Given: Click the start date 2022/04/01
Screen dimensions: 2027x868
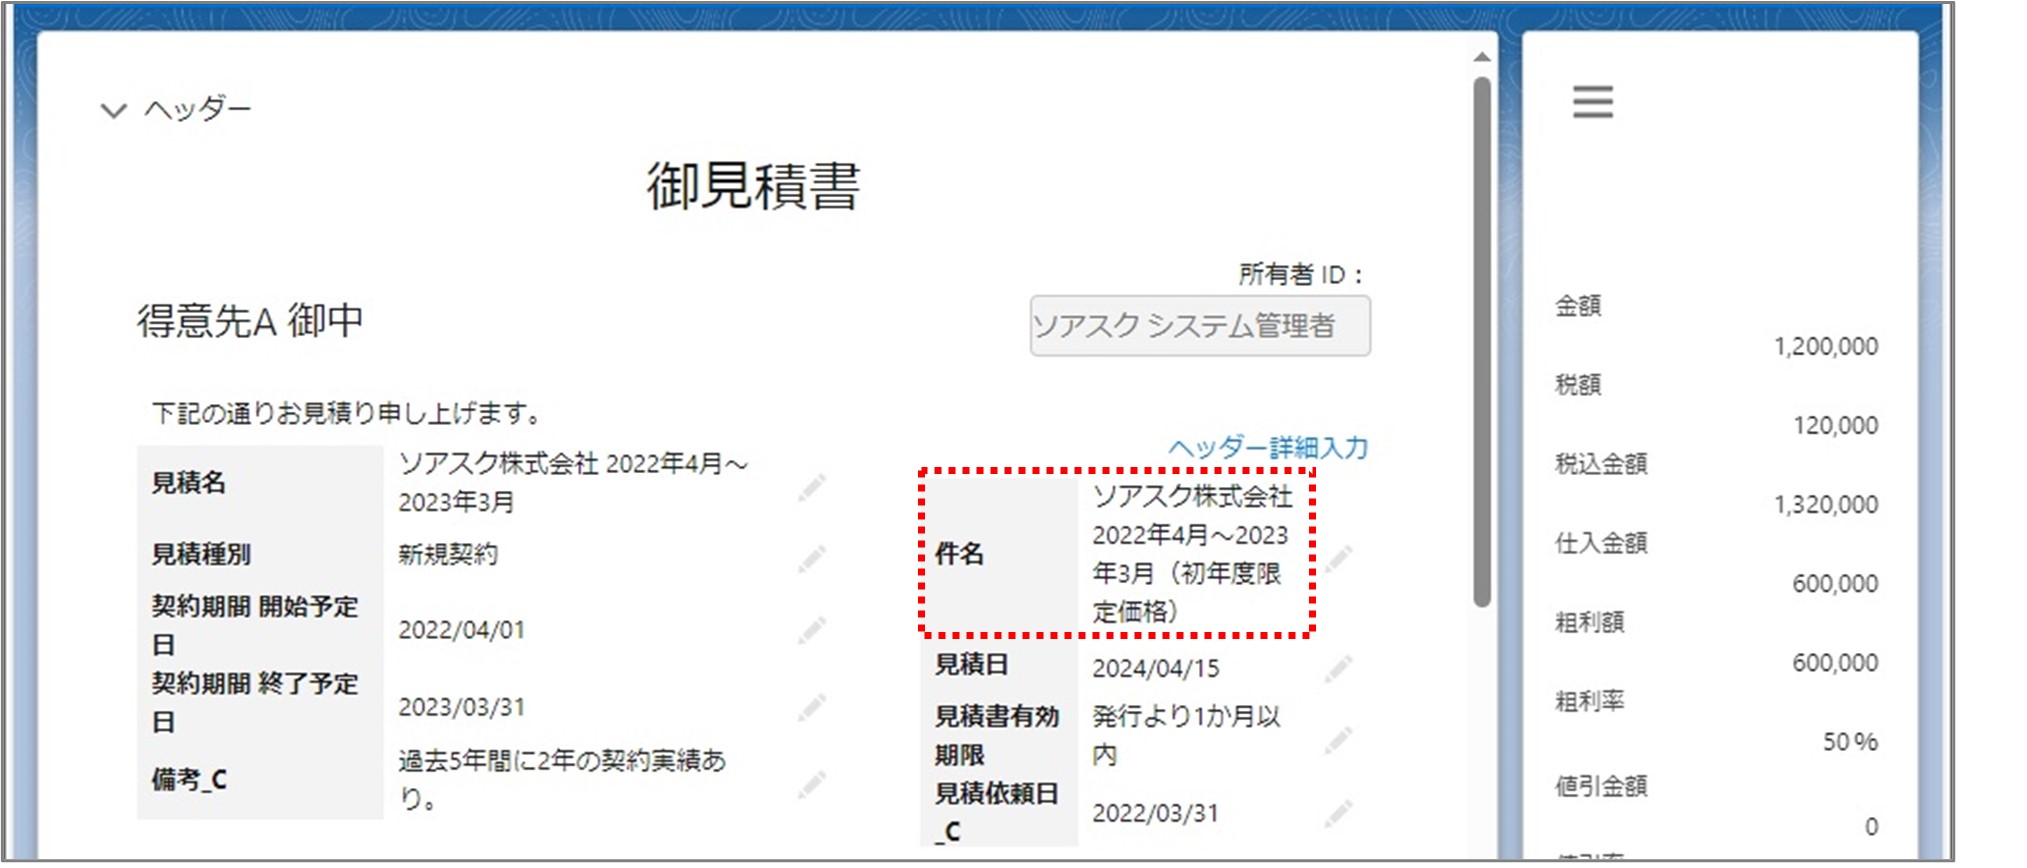Looking at the screenshot, I should (461, 630).
